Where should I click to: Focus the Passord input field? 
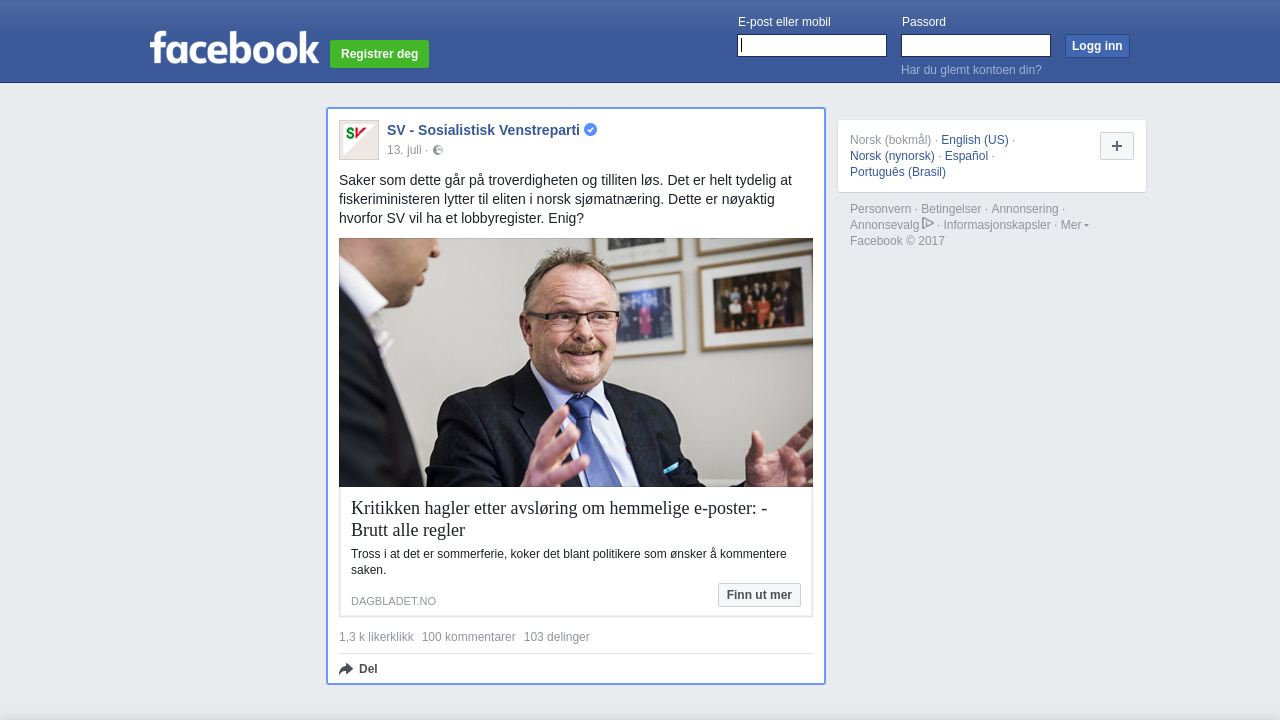tap(976, 46)
